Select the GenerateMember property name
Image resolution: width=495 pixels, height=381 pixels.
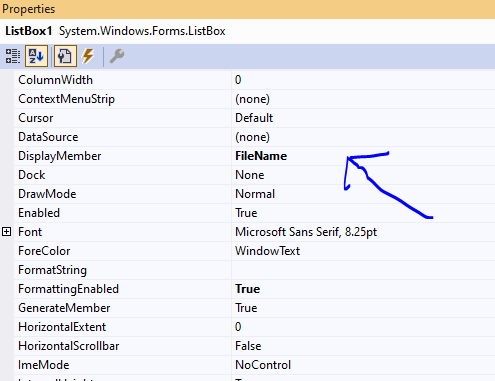click(x=64, y=308)
